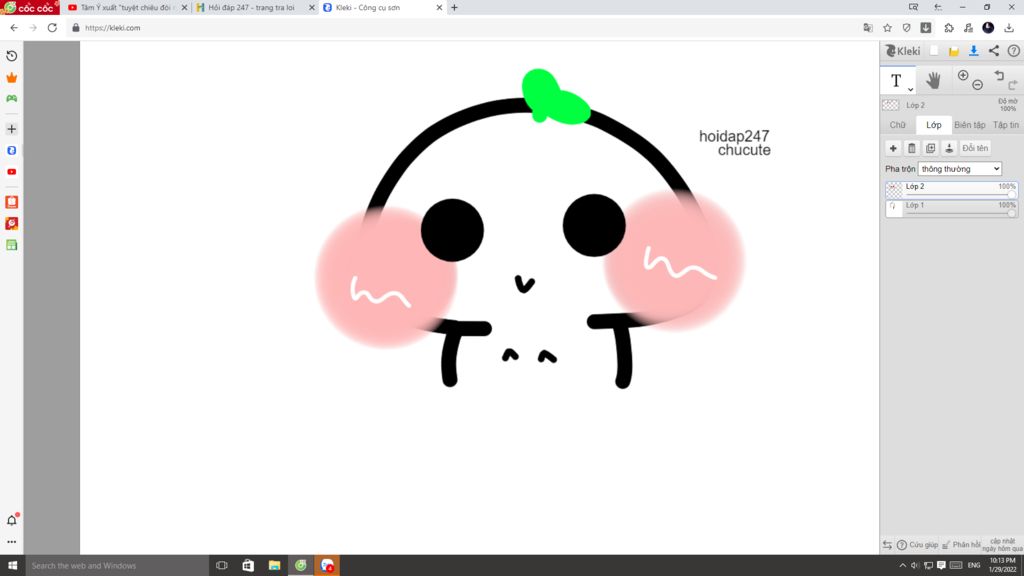Image resolution: width=1024 pixels, height=576 pixels.
Task: Select the Text tool in Kleki
Action: click(x=896, y=80)
